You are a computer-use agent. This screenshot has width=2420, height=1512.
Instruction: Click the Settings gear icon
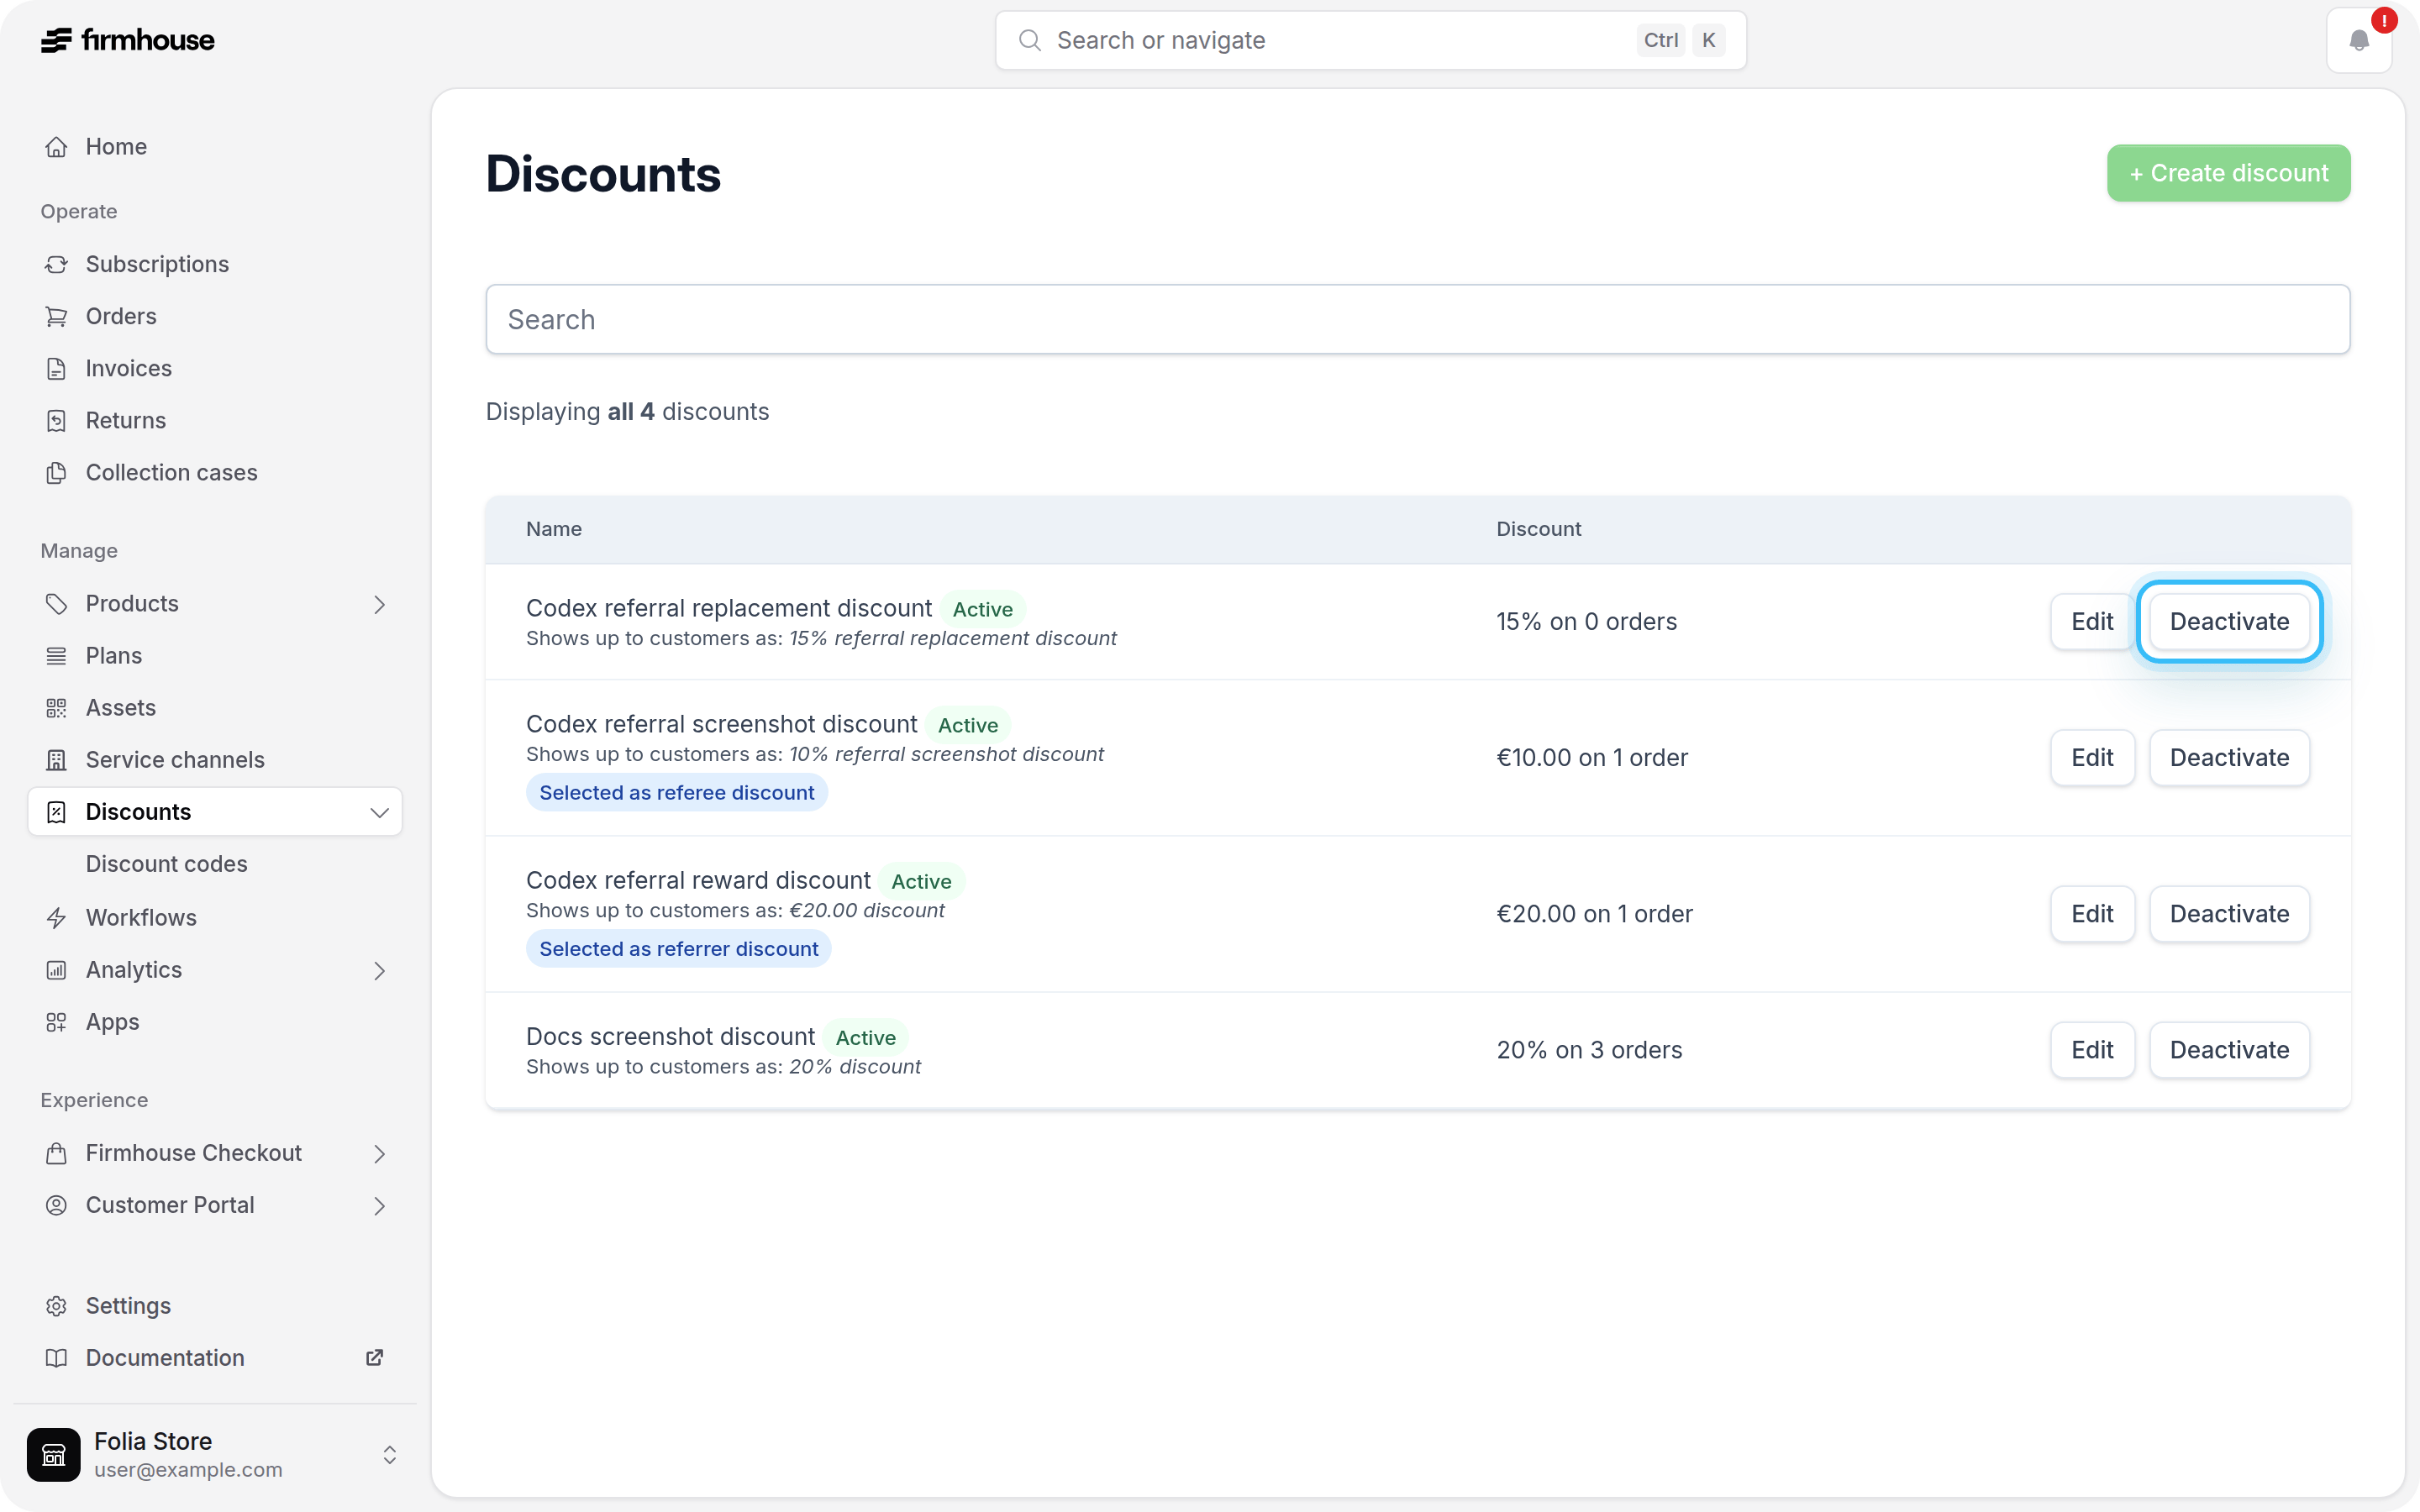56,1306
